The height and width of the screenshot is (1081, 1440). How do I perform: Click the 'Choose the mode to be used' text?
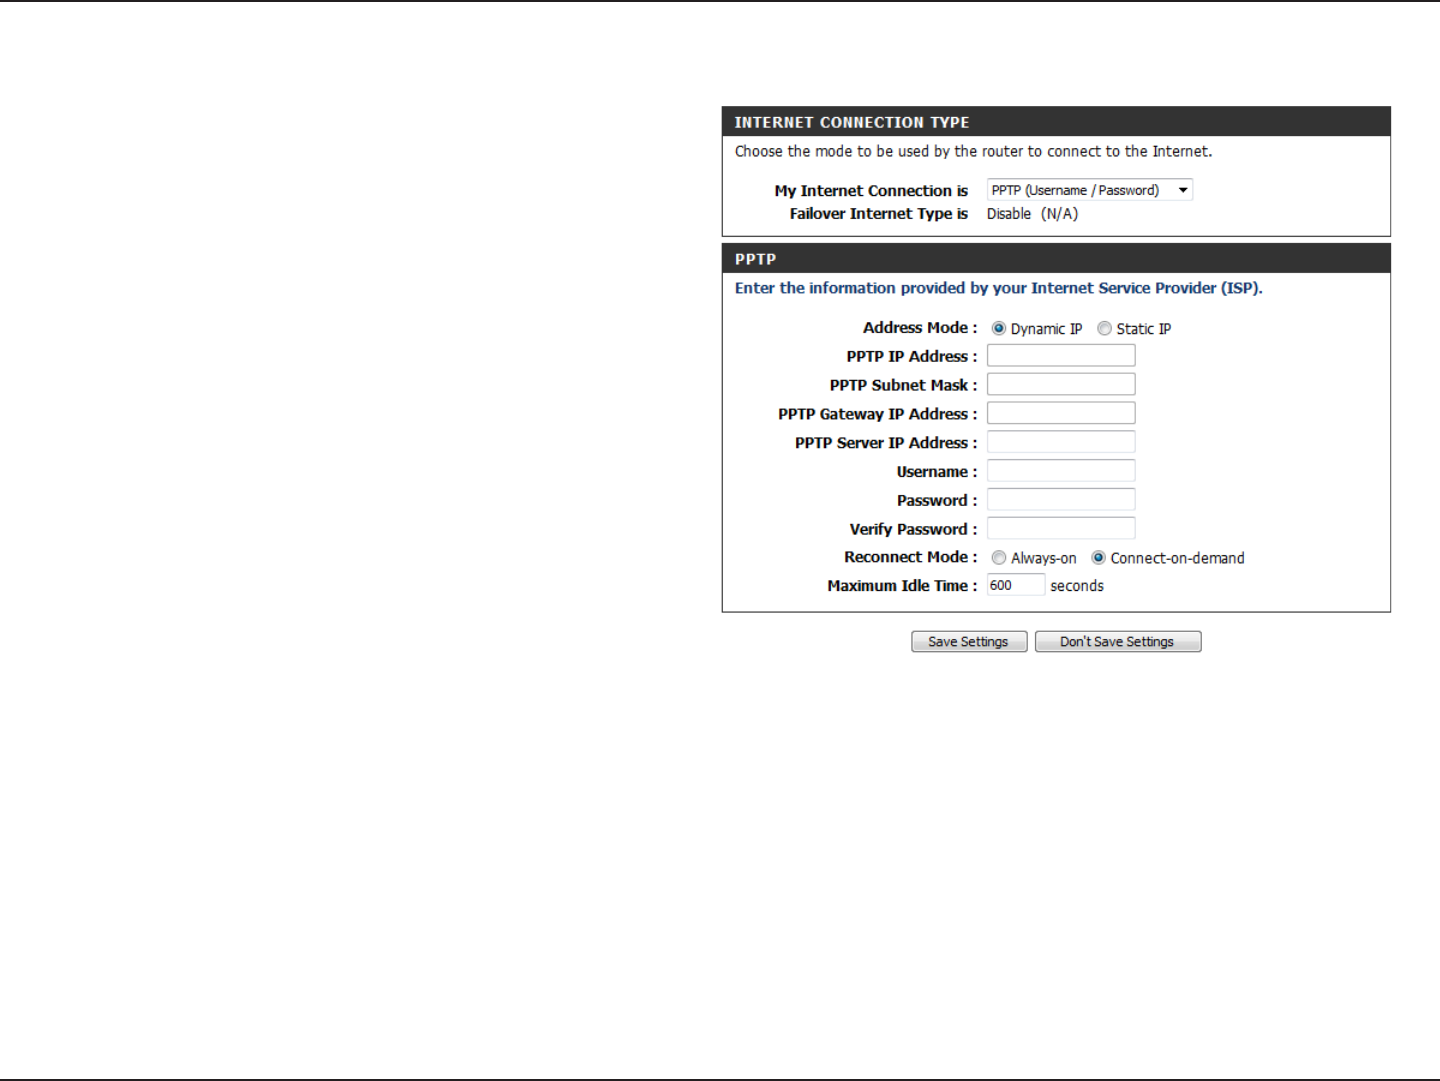point(973,151)
